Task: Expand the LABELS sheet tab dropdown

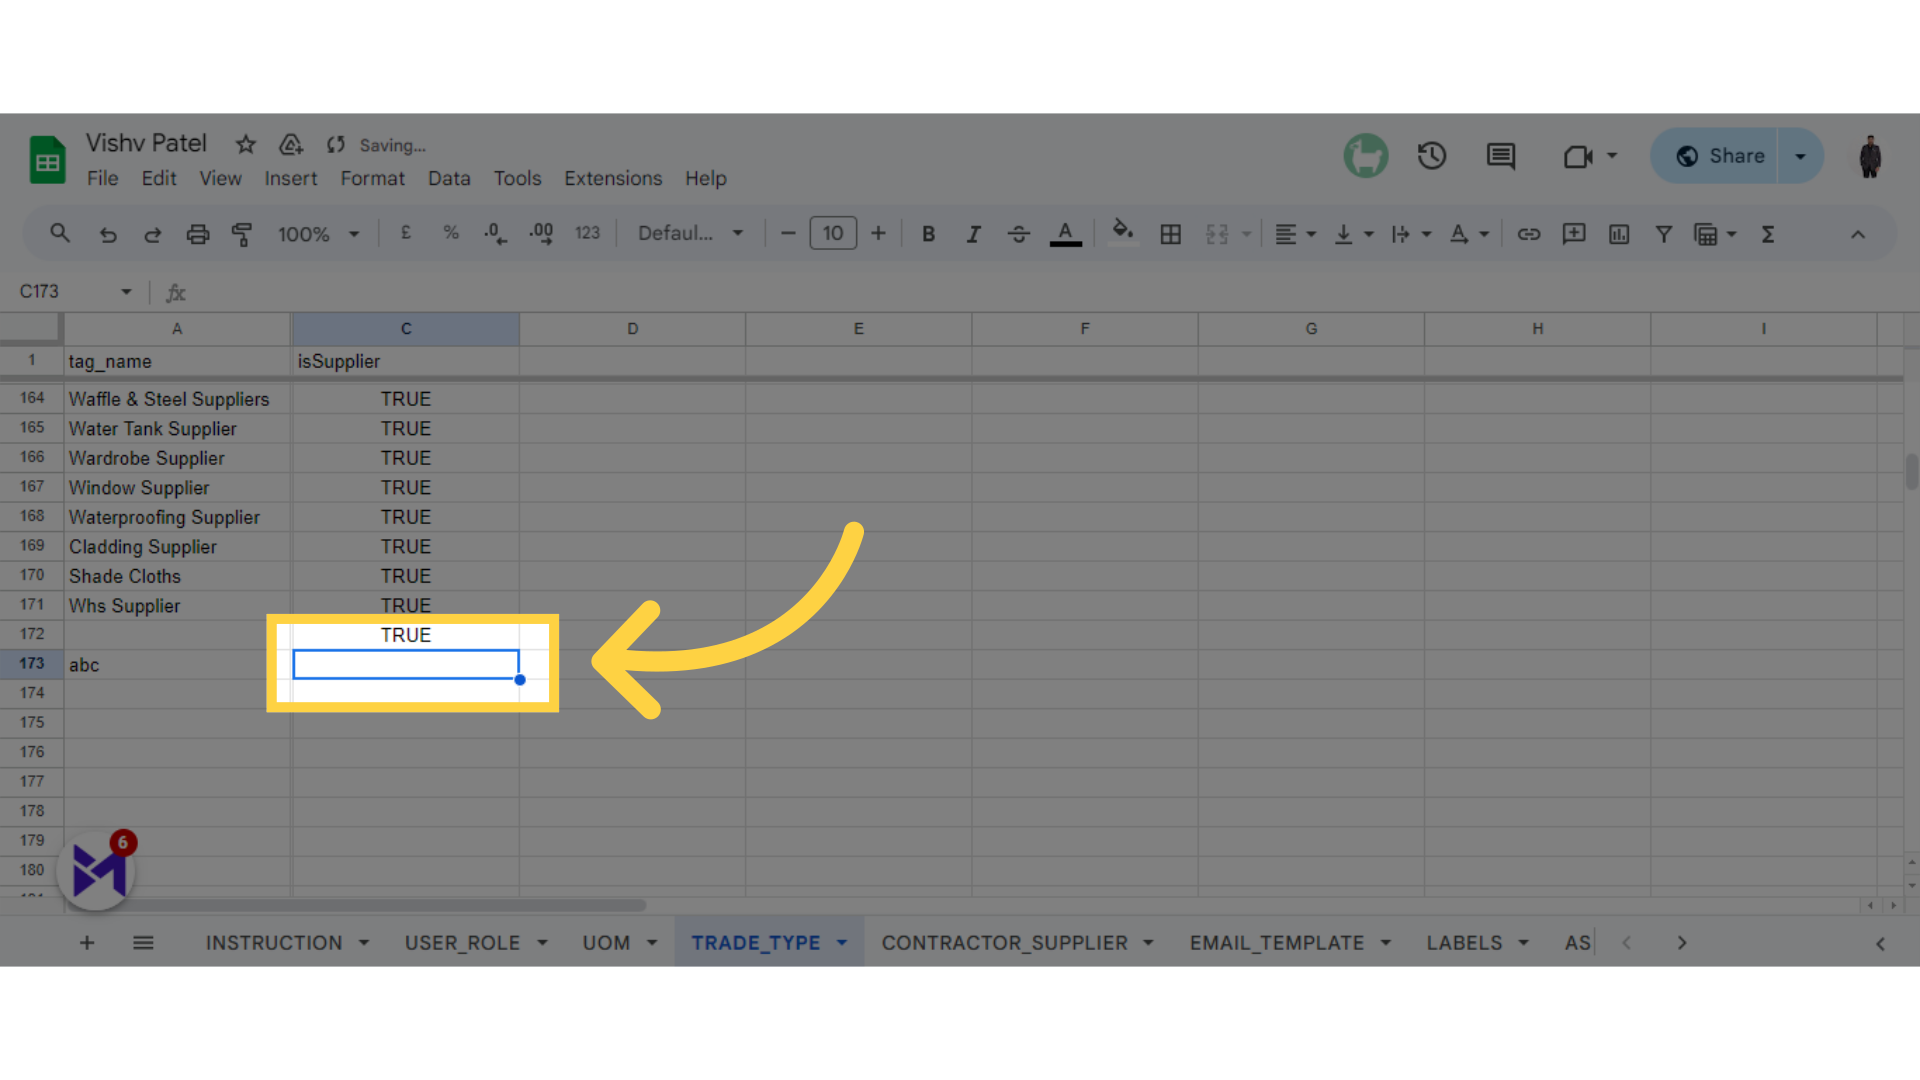Action: click(x=1523, y=943)
